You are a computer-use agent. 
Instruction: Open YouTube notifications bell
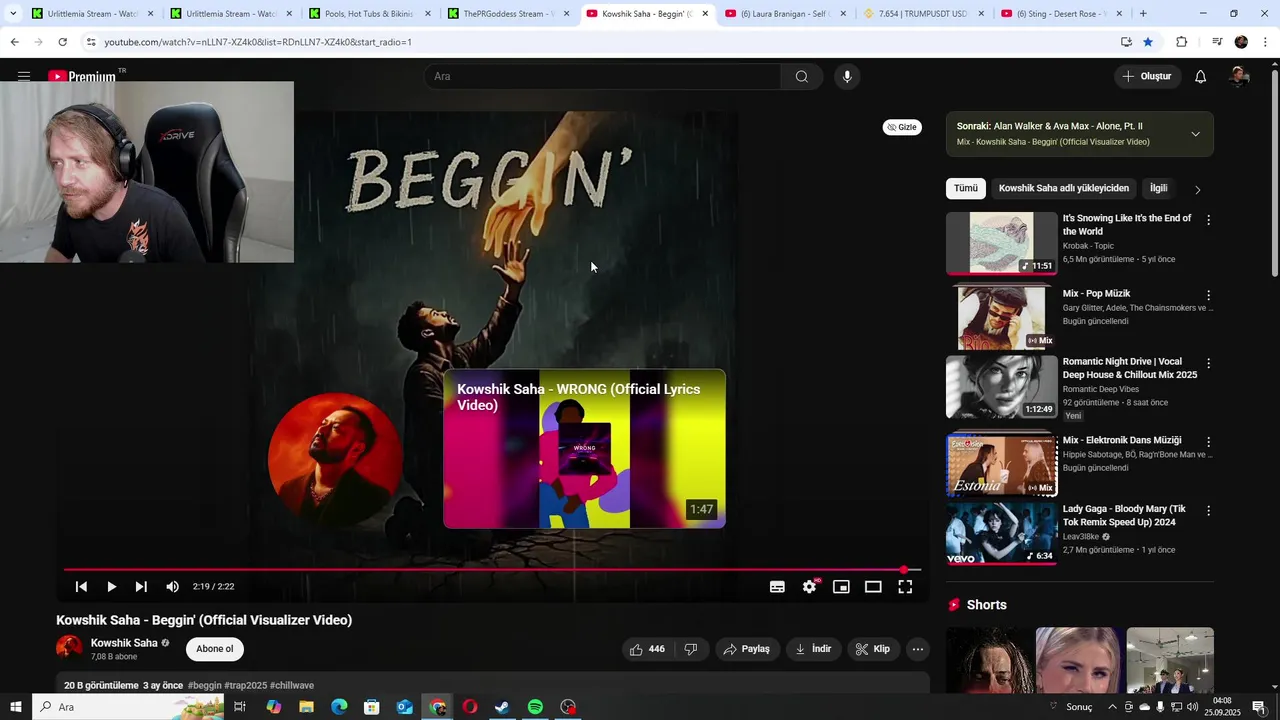tap(1201, 77)
